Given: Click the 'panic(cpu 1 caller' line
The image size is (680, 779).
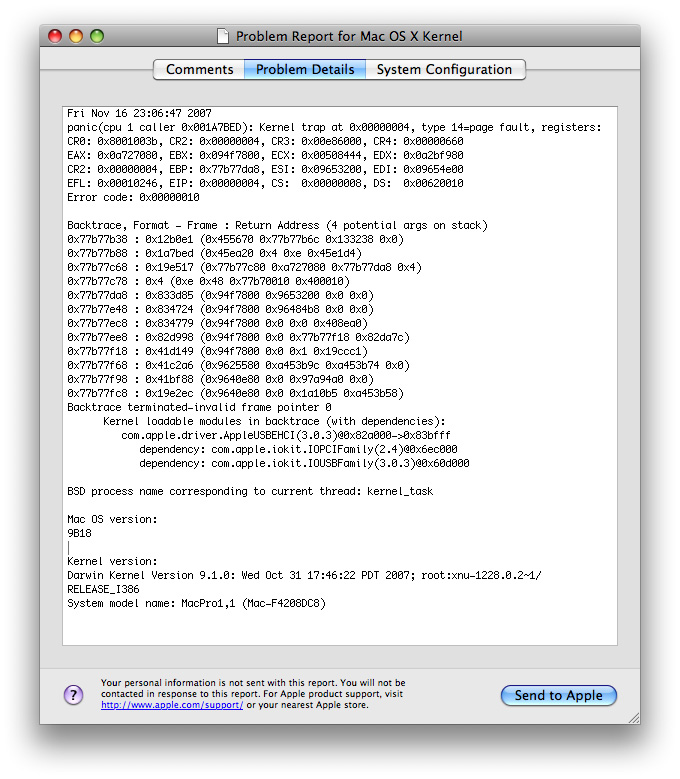Looking at the screenshot, I should [x=334, y=127].
